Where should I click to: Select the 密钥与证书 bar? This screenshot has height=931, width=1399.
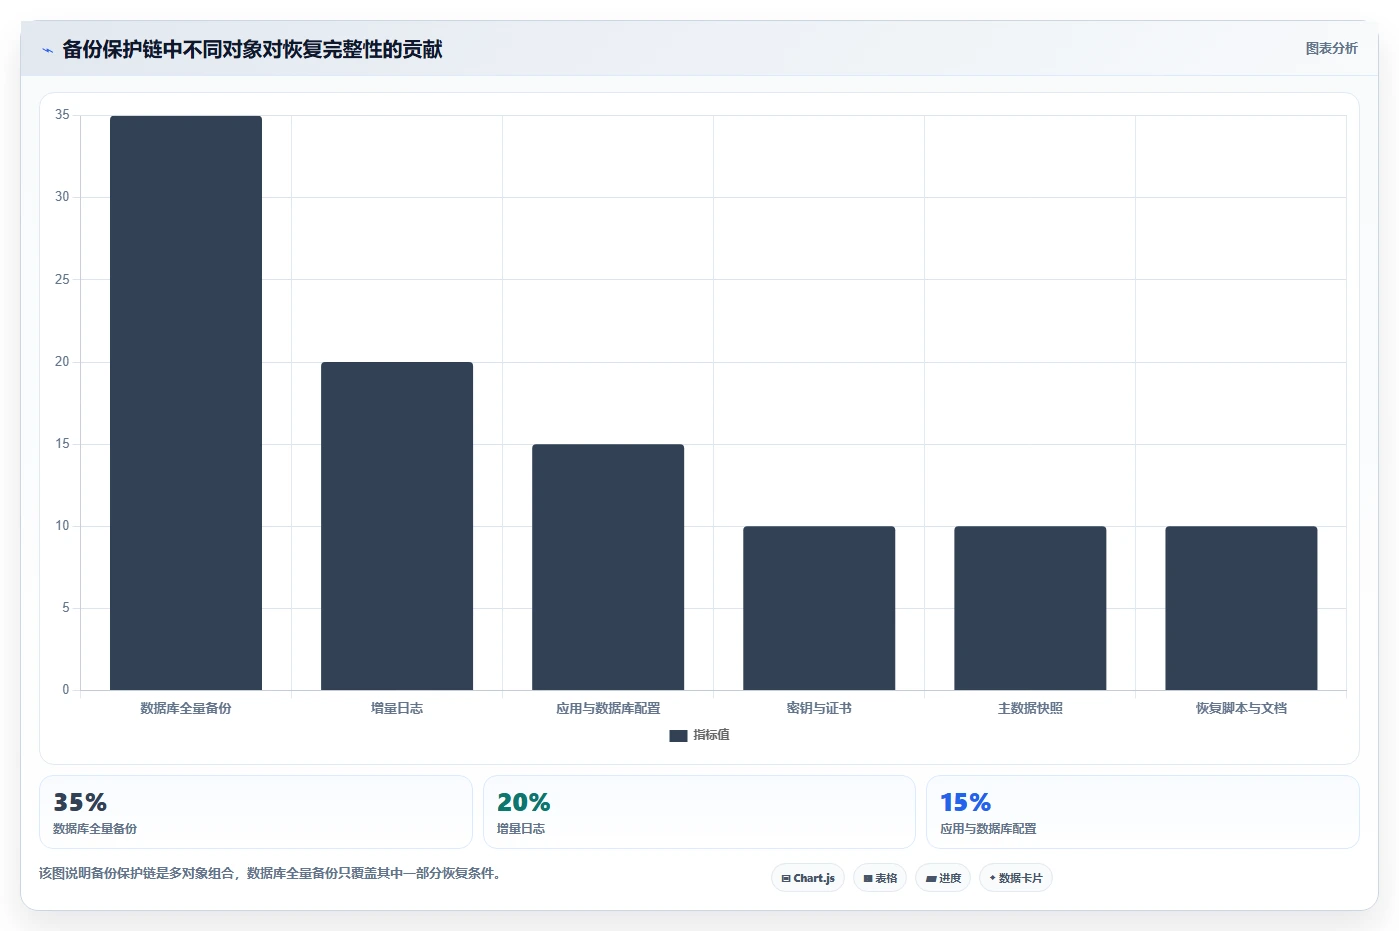tap(819, 608)
